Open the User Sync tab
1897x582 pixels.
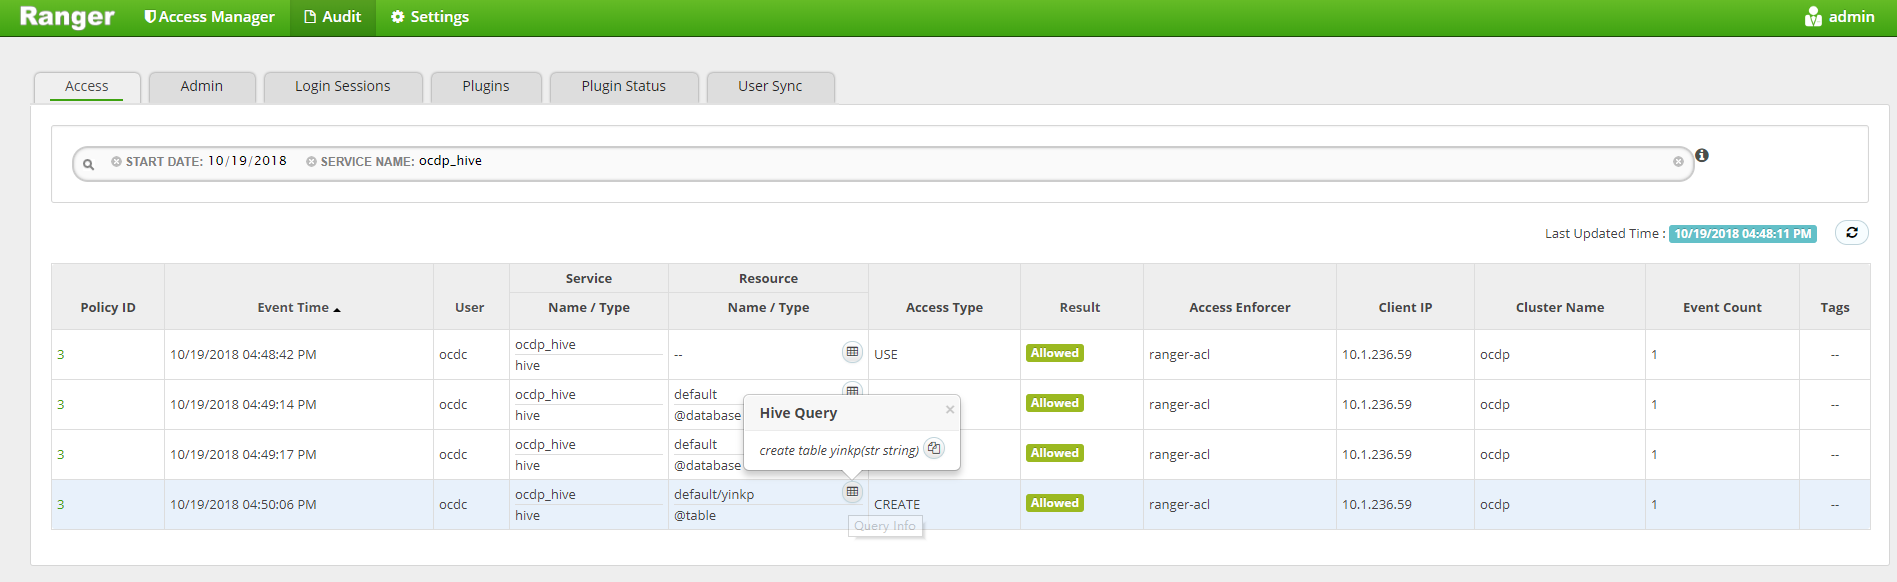770,86
